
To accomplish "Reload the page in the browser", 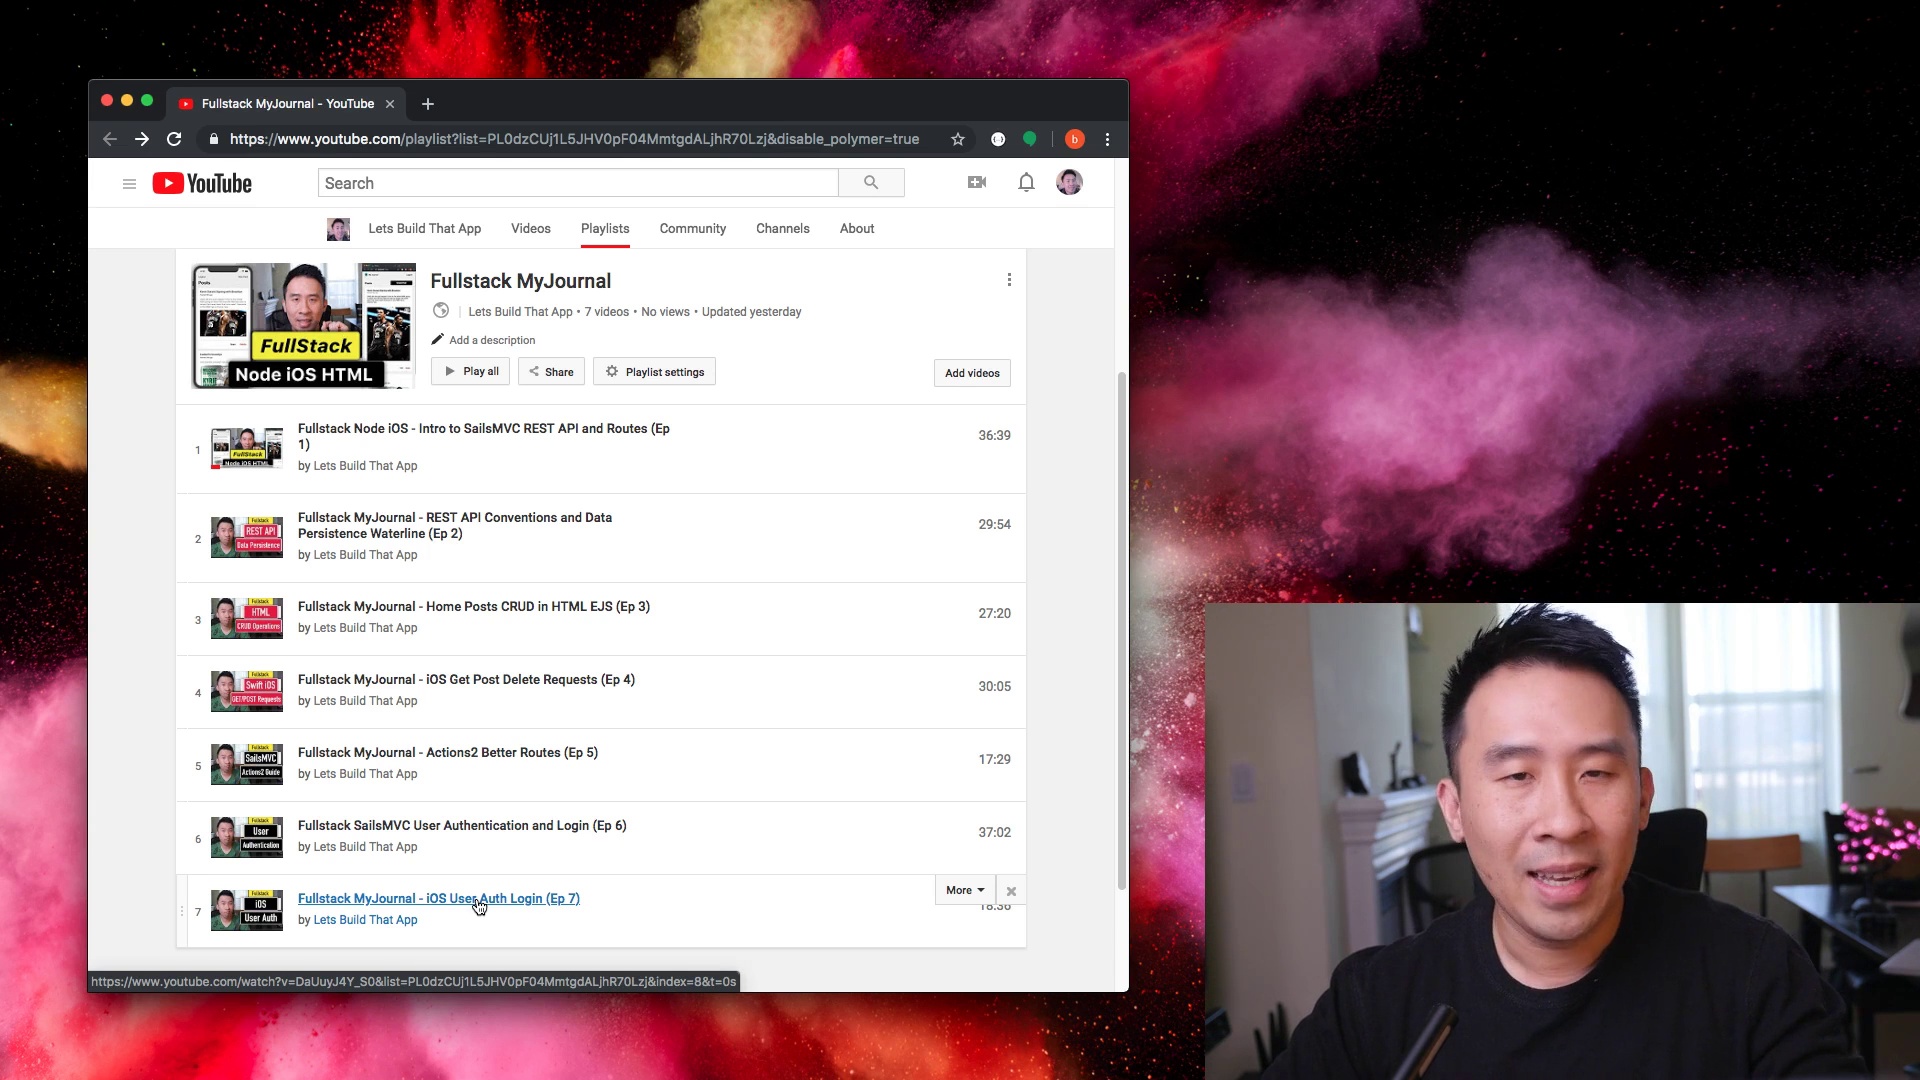I will pyautogui.click(x=174, y=139).
